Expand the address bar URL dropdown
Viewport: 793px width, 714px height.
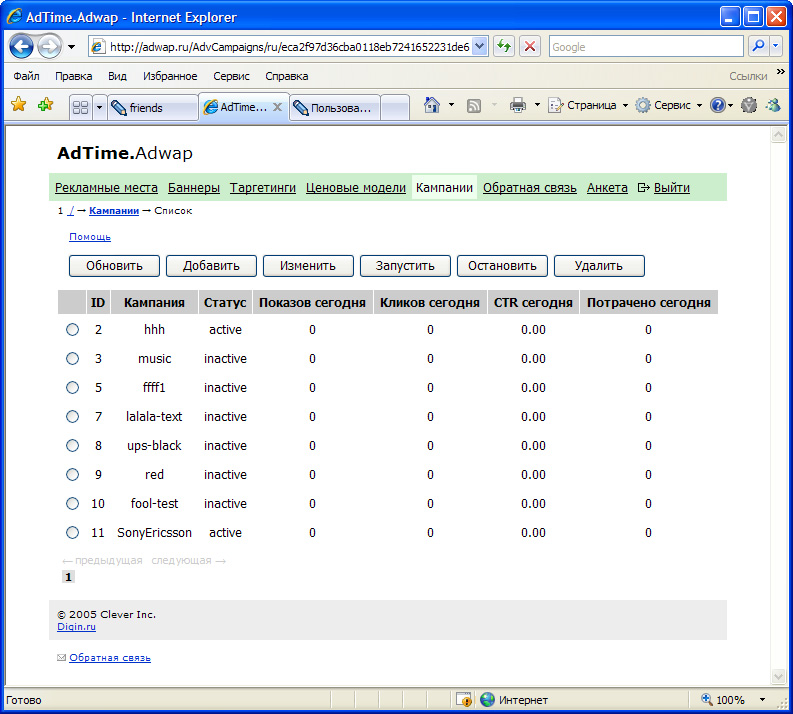pos(479,46)
